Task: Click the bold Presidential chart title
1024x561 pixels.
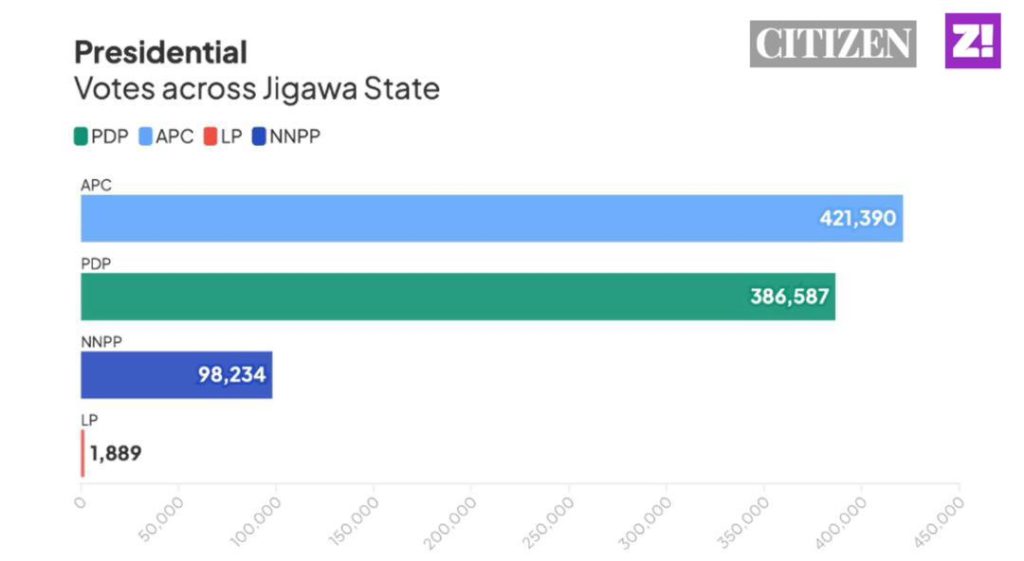Action: (x=161, y=52)
